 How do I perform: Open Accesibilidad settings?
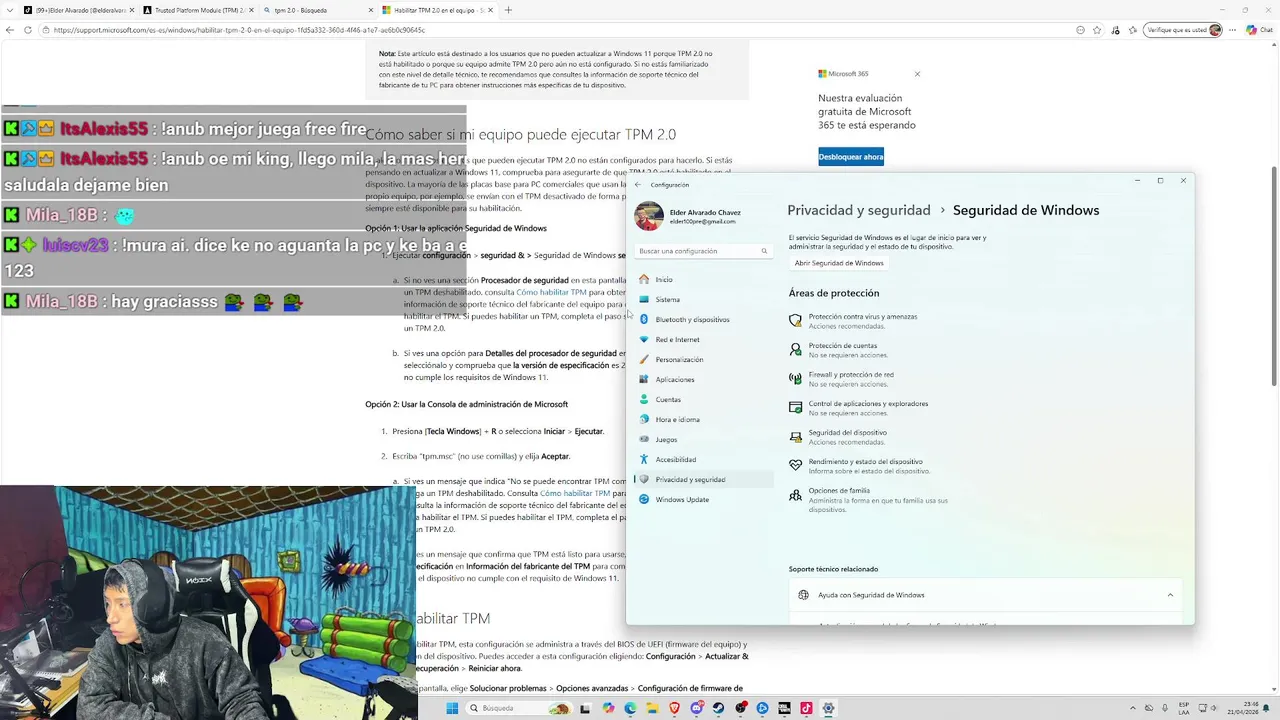click(x=703, y=459)
